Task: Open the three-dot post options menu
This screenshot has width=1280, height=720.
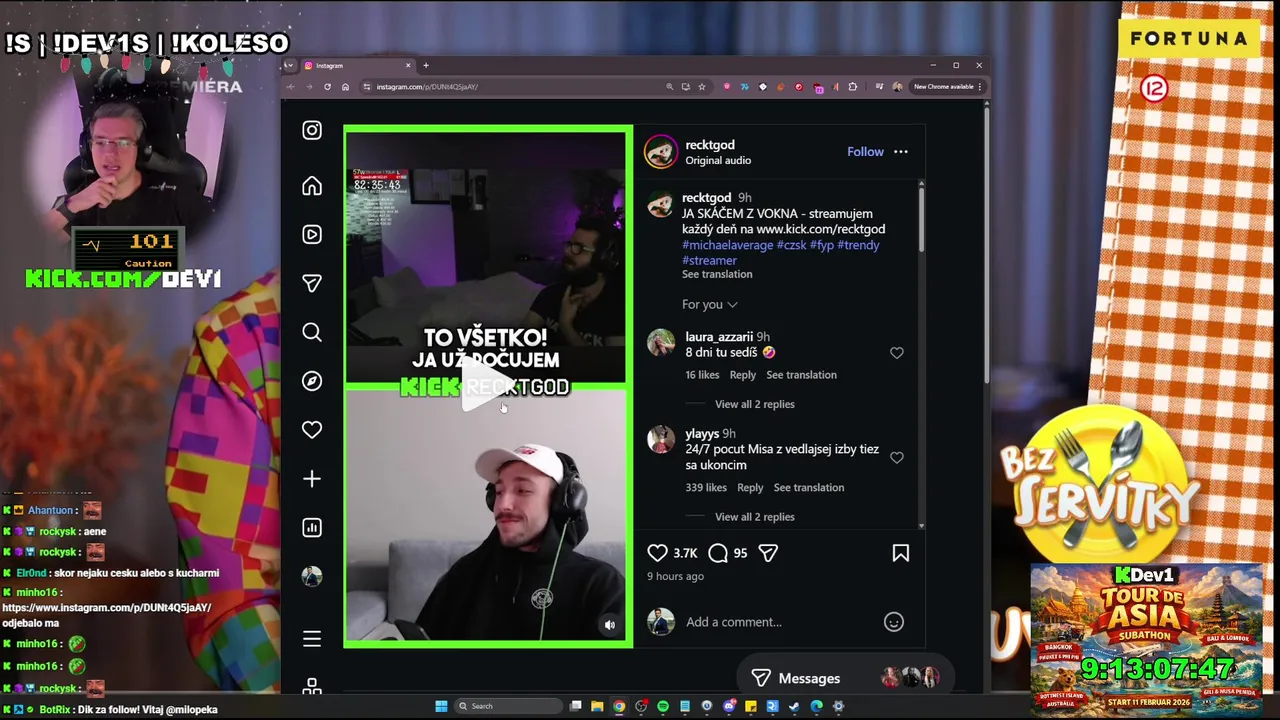Action: coord(900,152)
